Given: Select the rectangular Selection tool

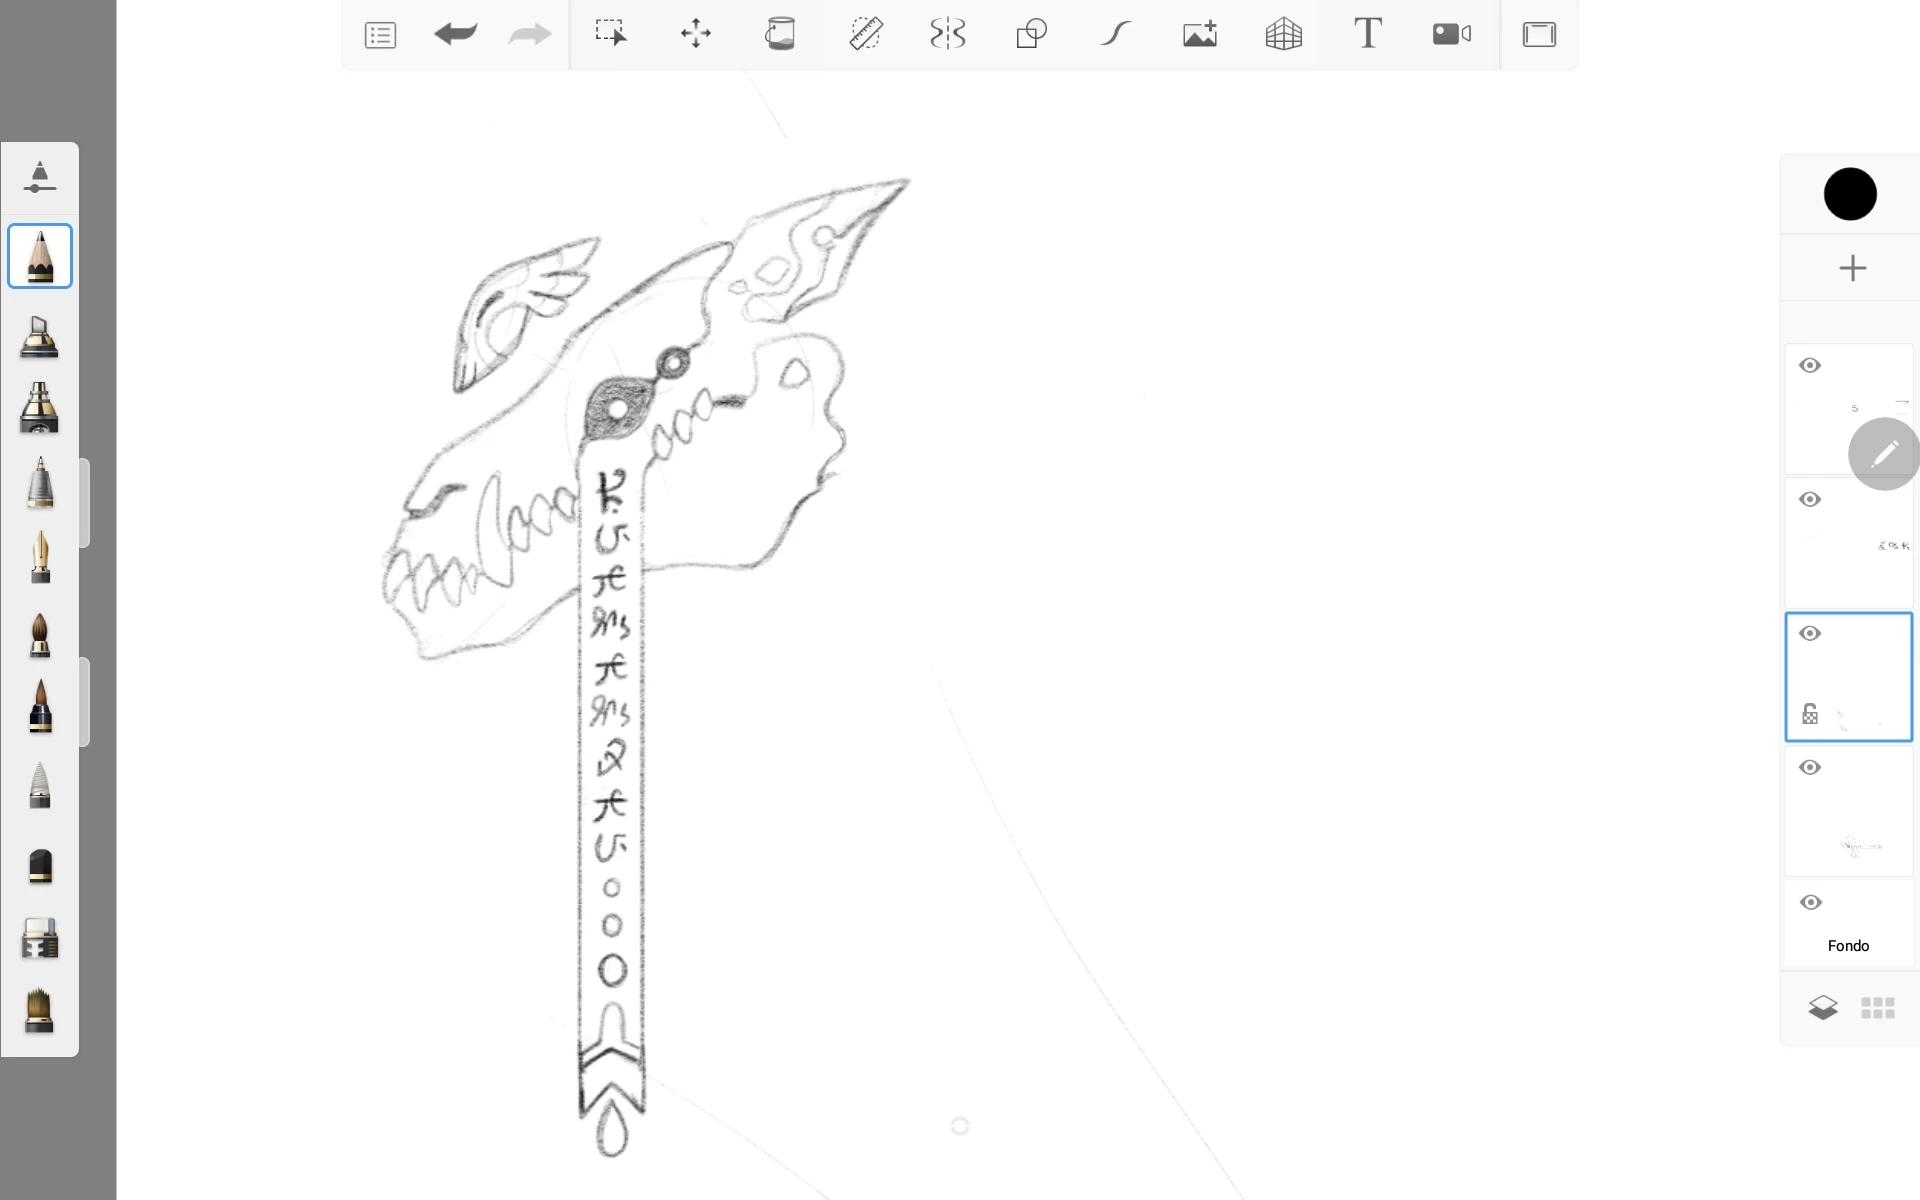Looking at the screenshot, I should pos(610,34).
